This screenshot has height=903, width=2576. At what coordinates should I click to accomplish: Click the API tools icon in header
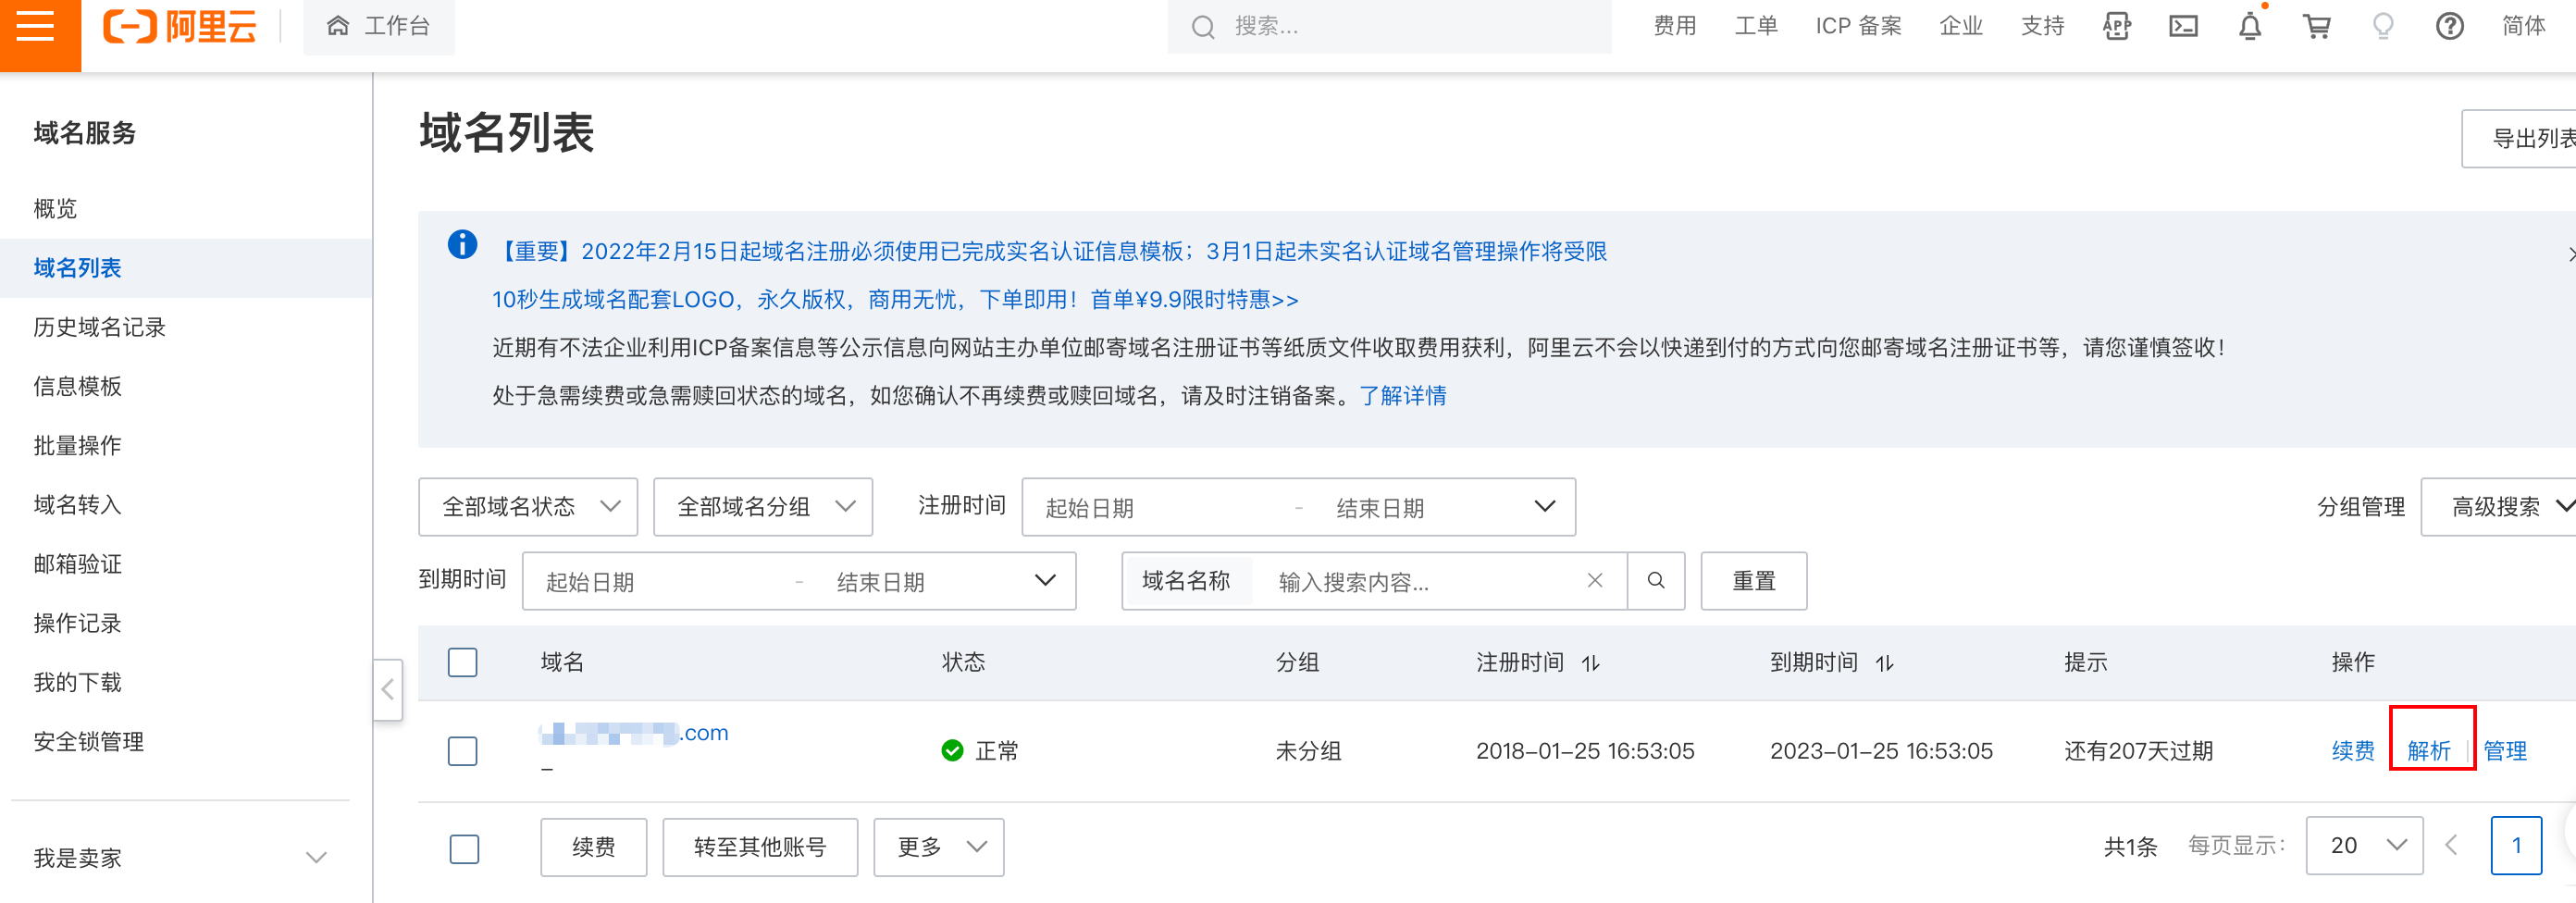(x=2116, y=27)
